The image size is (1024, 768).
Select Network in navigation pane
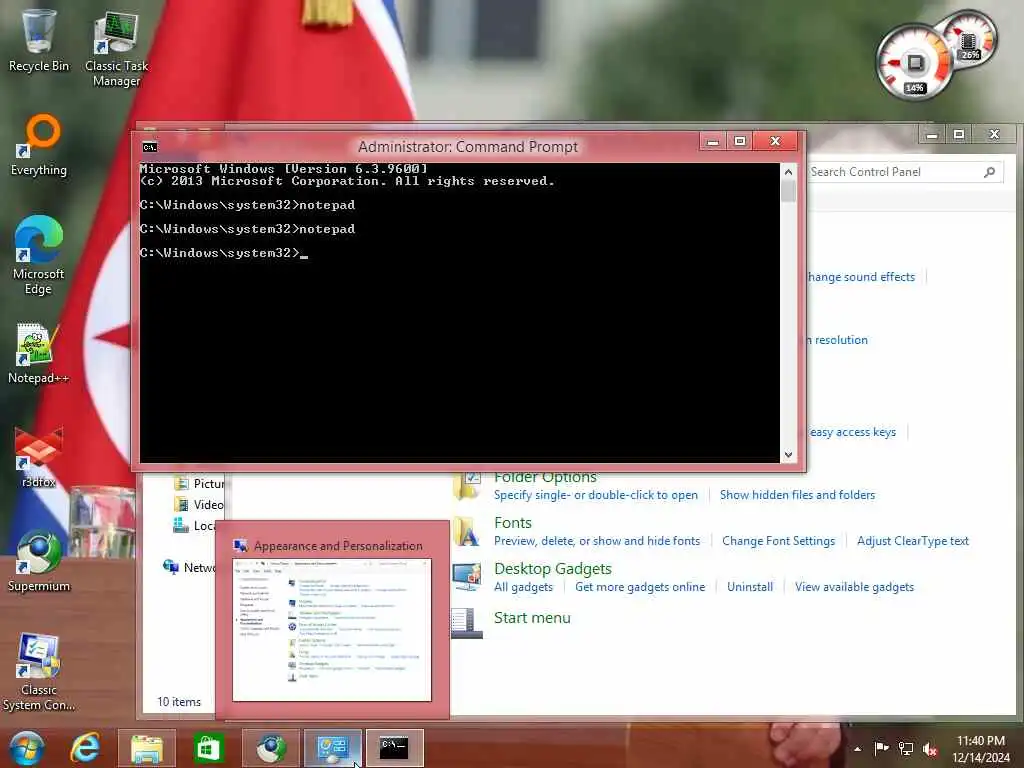click(191, 568)
